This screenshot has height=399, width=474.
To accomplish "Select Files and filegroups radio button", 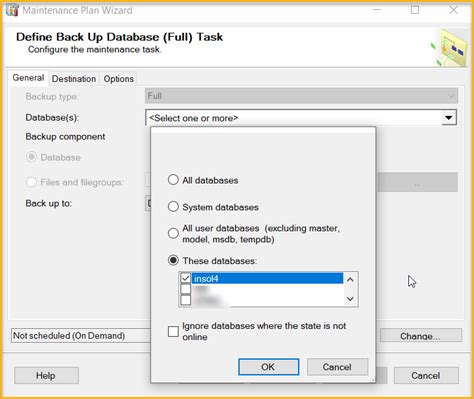I will (31, 182).
